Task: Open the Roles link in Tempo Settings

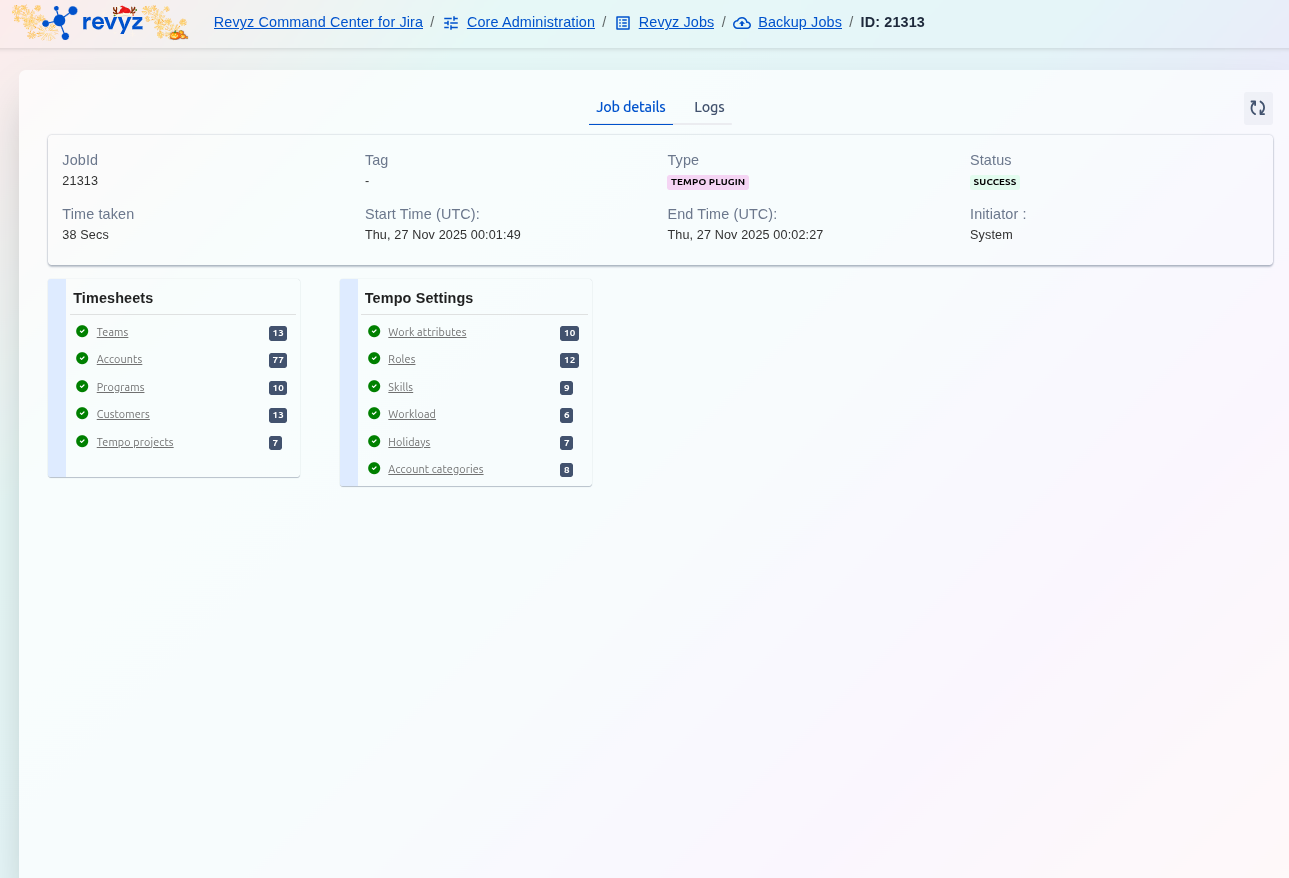Action: [x=401, y=359]
